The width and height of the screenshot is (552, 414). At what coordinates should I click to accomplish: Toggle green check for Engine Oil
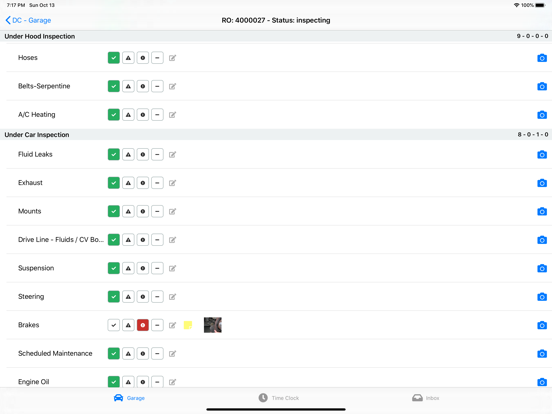tap(114, 382)
